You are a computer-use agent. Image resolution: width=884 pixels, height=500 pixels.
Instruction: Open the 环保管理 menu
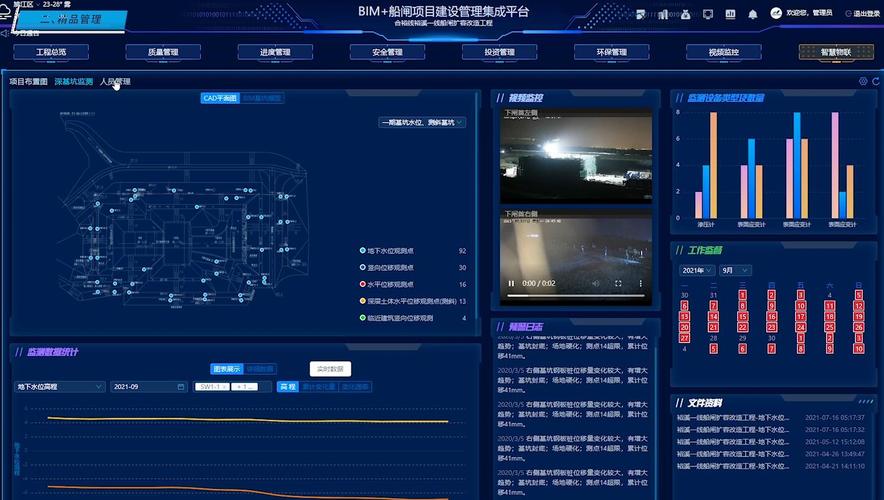(612, 52)
